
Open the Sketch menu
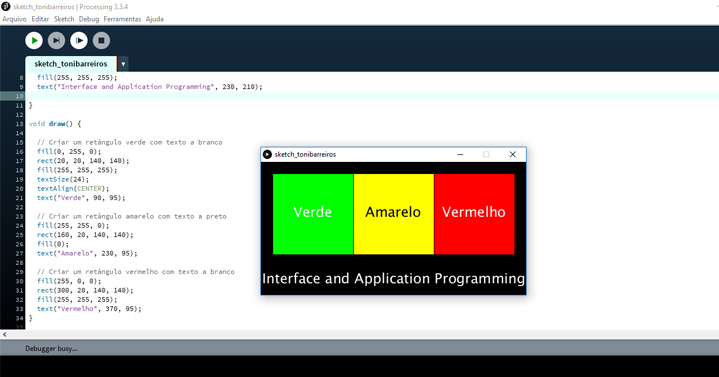click(x=64, y=19)
